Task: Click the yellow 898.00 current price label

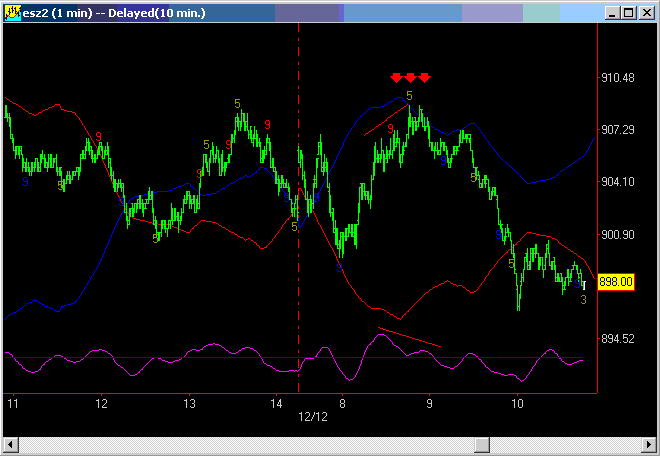Action: point(615,283)
